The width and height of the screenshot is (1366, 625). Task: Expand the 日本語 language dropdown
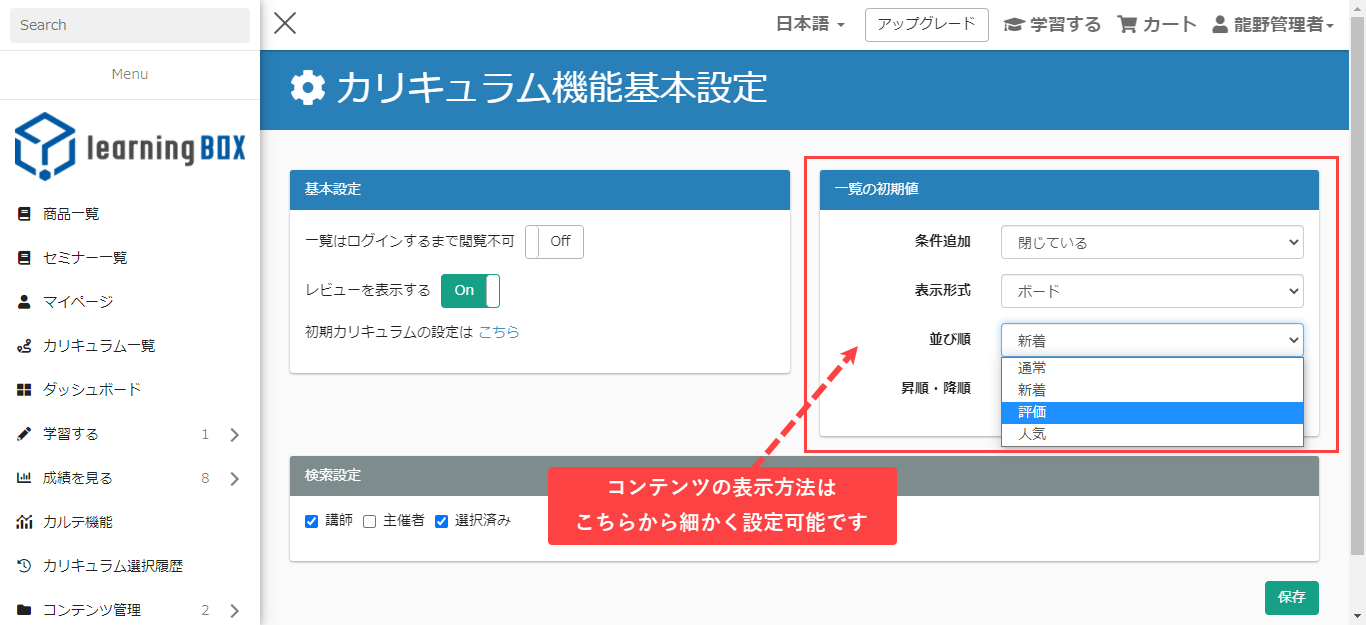[810, 25]
